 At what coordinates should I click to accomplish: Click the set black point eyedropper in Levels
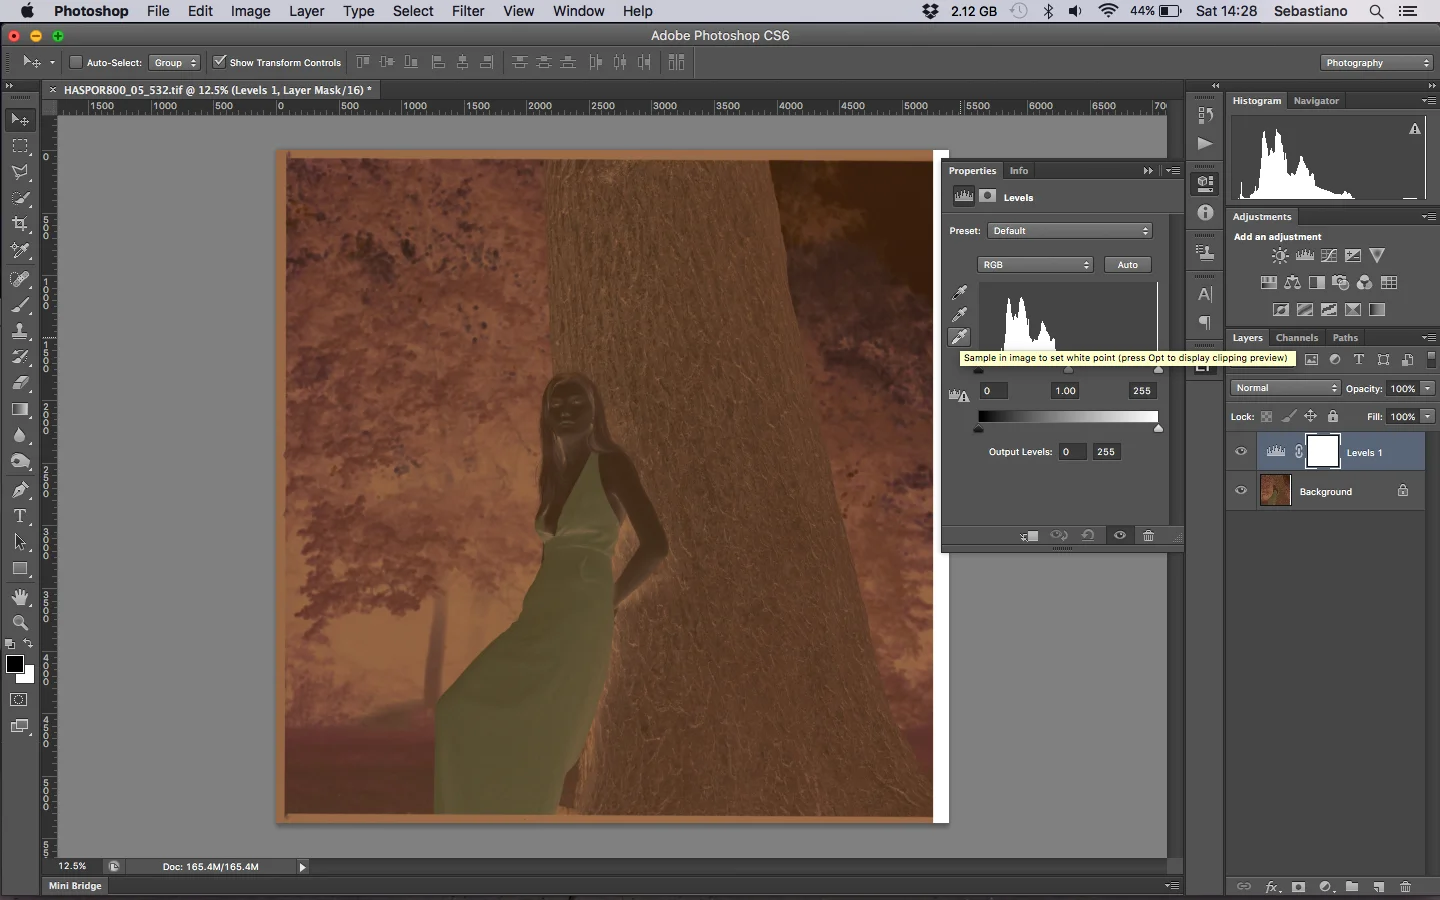coord(959,293)
